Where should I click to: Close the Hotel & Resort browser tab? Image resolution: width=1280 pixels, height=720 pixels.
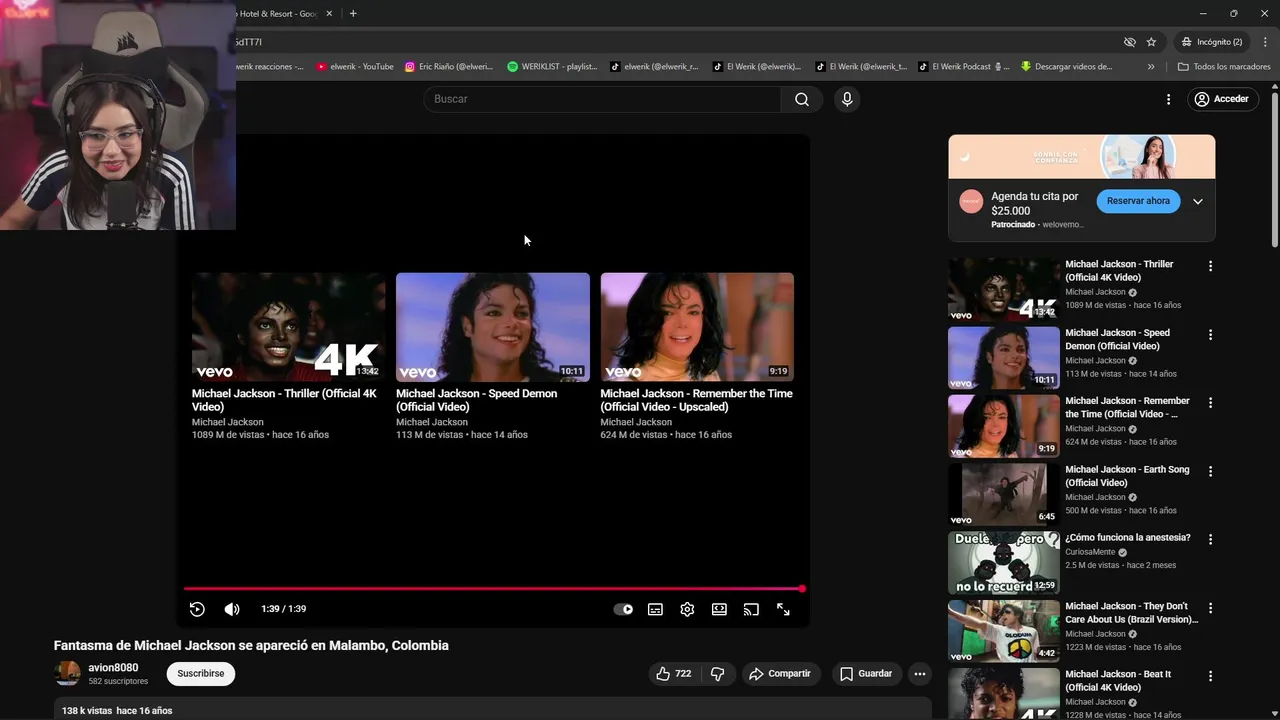click(x=329, y=14)
